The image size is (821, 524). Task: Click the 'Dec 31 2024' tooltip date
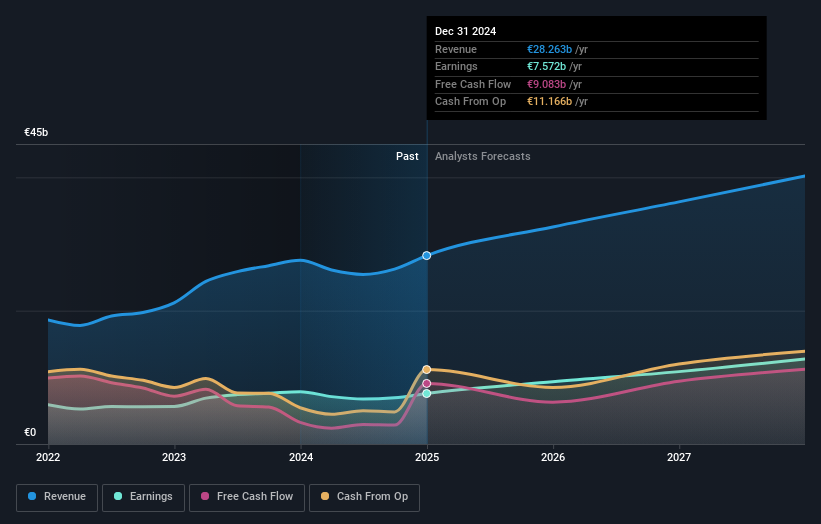(465, 31)
